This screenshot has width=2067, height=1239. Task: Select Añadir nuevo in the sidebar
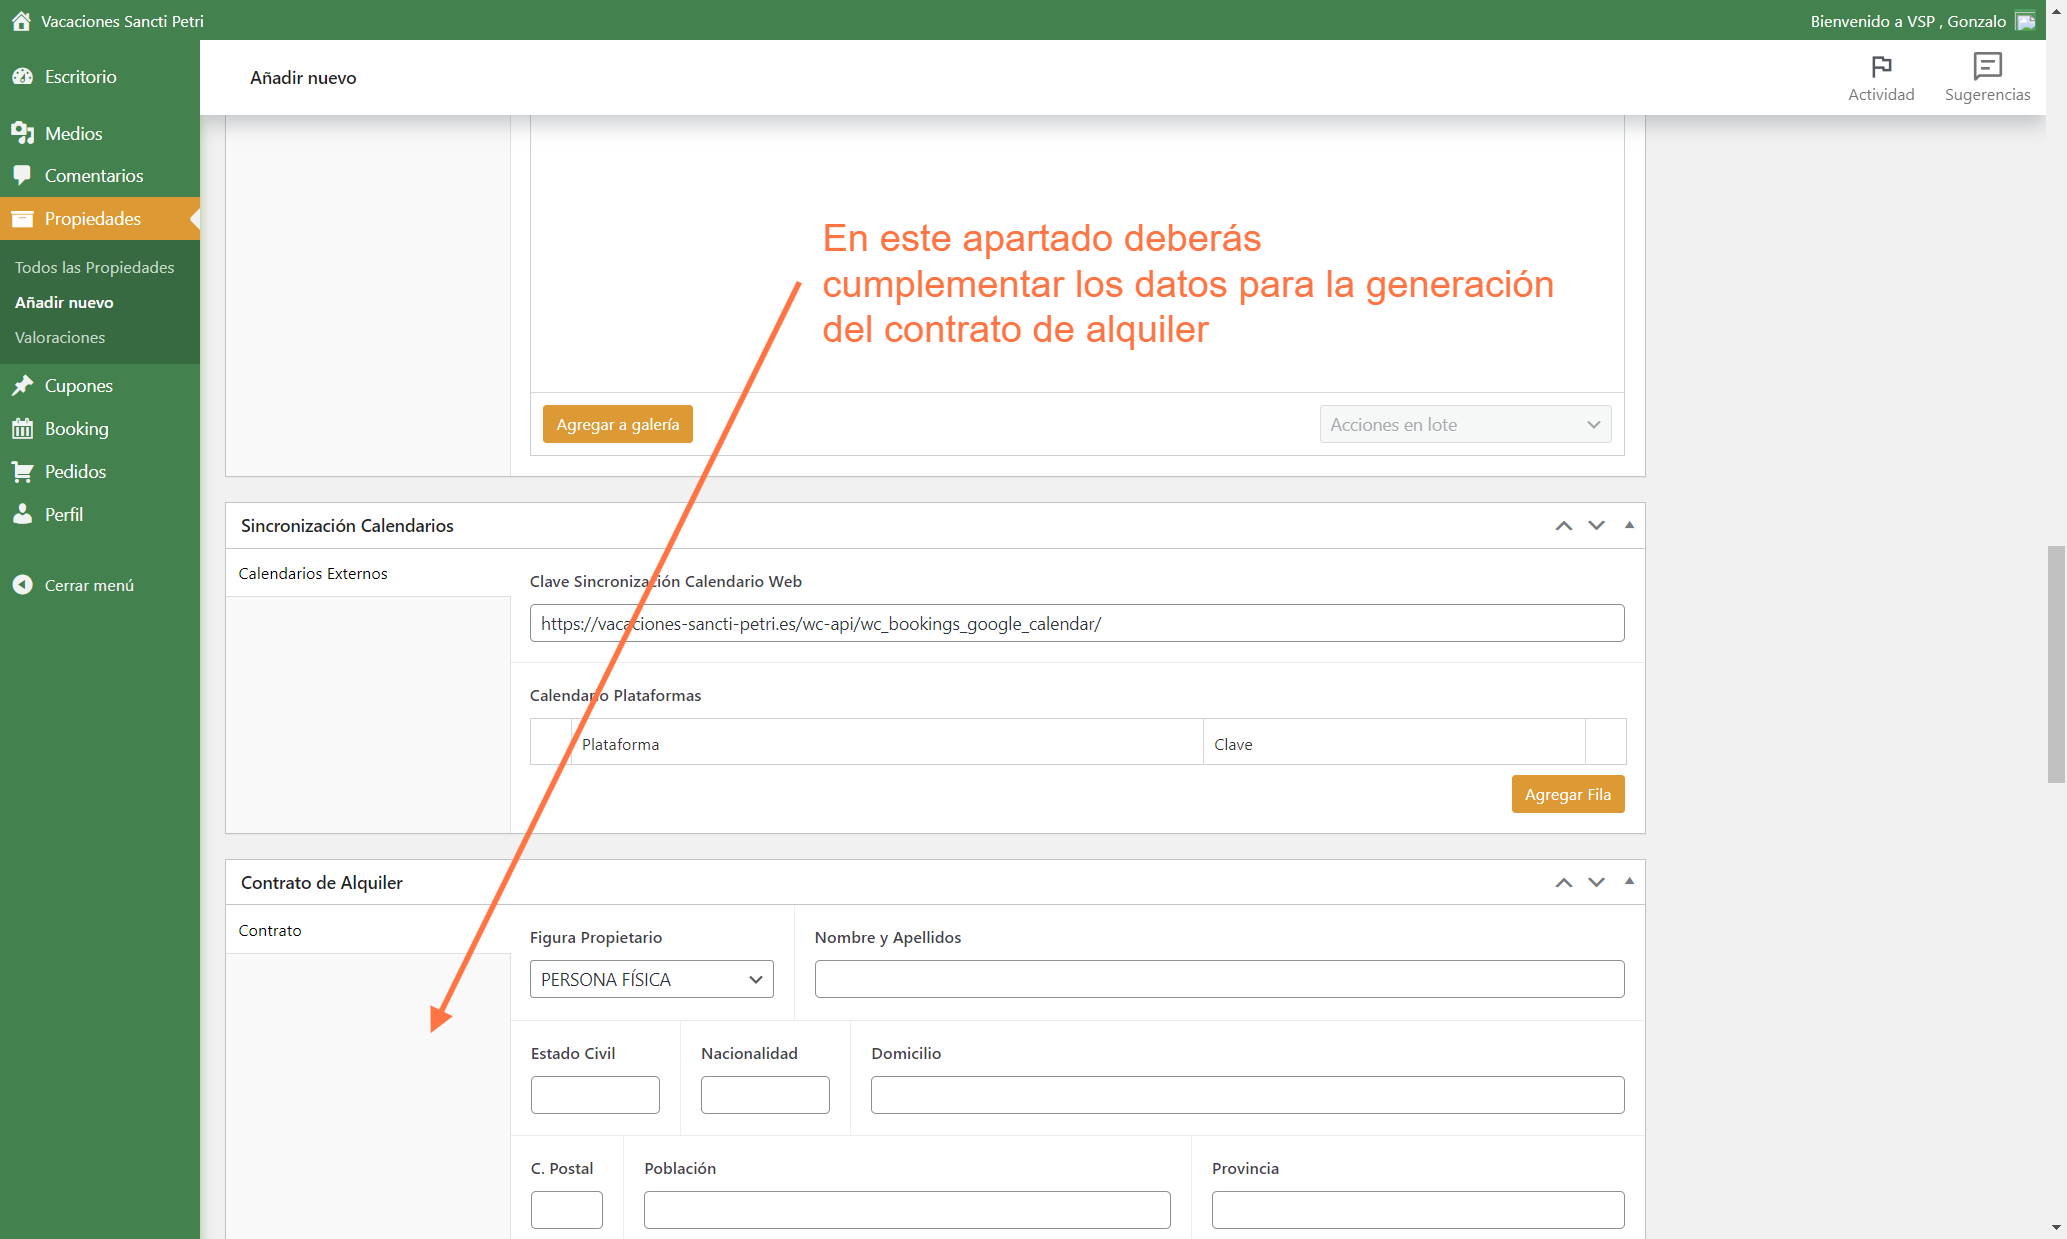coord(64,302)
